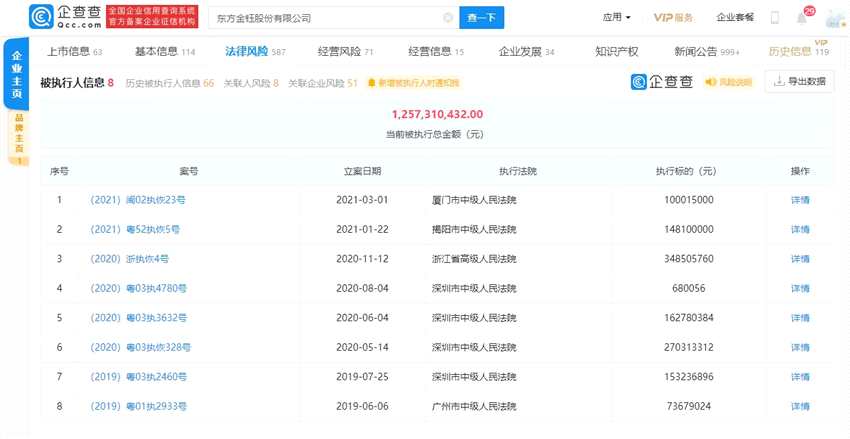The width and height of the screenshot is (850, 439).
Task: Select 品牌主页 side tab
Action: click(x=19, y=138)
